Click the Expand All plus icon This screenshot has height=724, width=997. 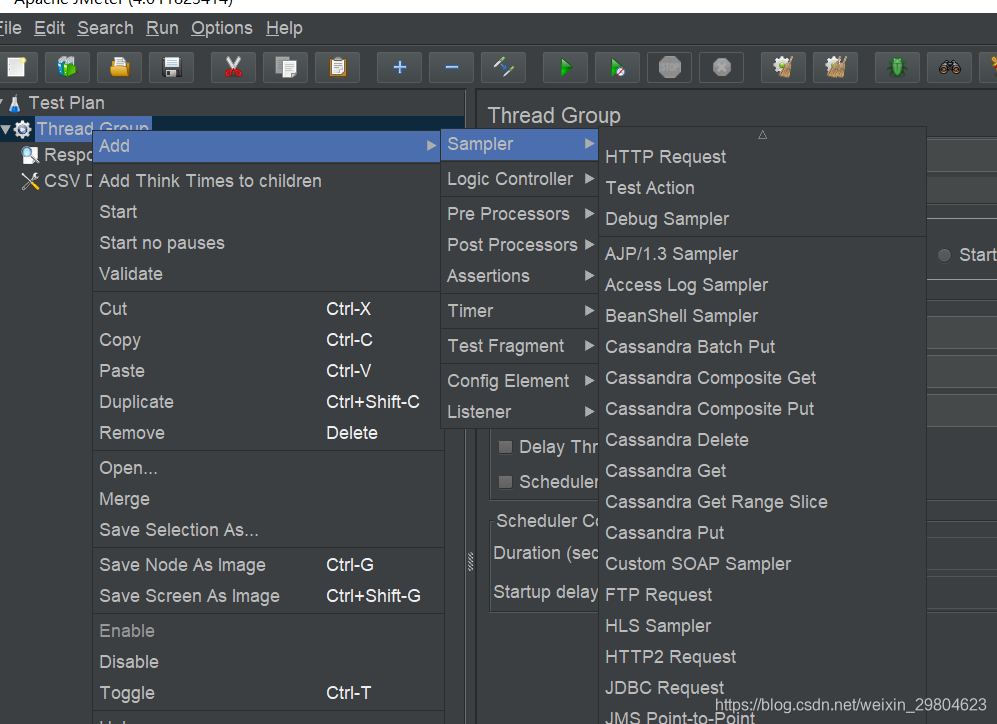tap(399, 67)
